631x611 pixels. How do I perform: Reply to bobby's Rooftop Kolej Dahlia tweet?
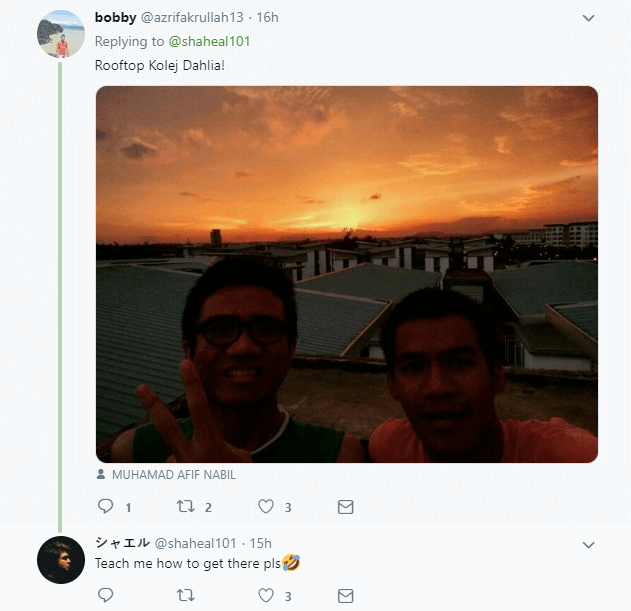coord(105,506)
